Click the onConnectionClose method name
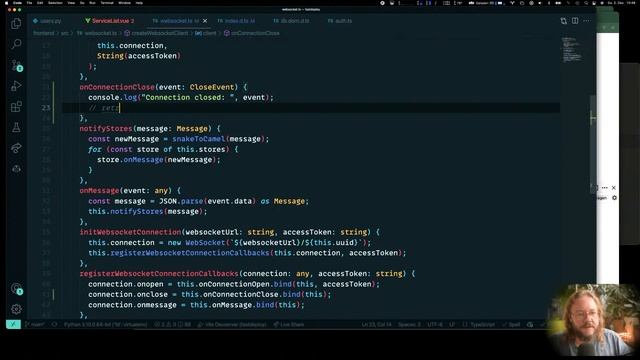Screen dimensions: 640x360 [117, 87]
